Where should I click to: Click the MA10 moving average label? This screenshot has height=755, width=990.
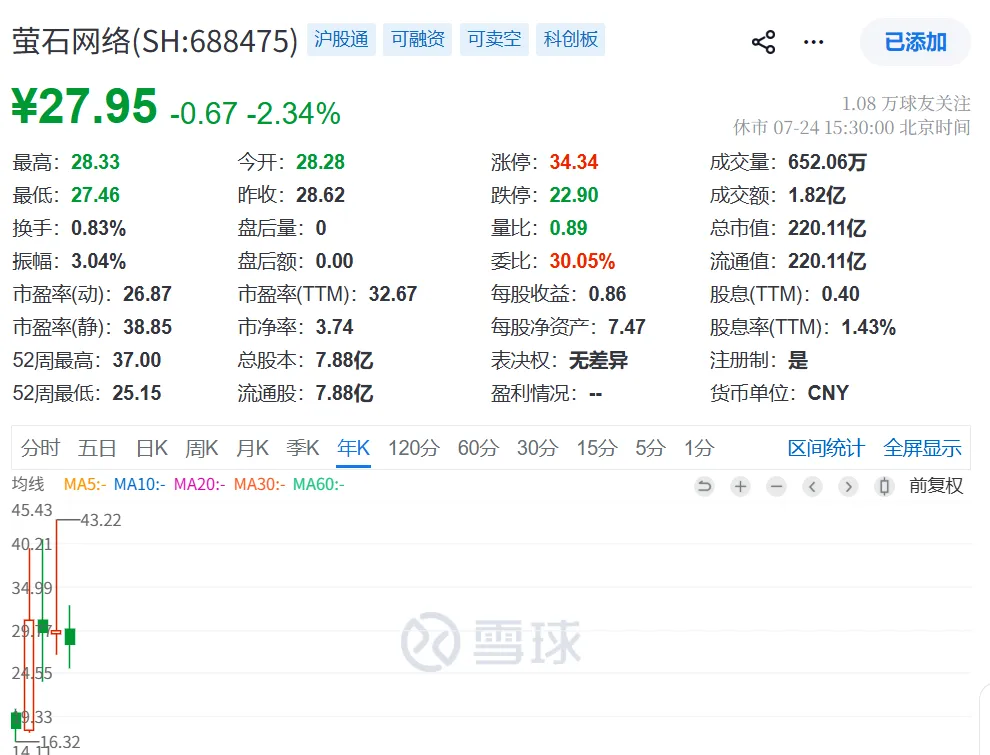[x=140, y=485]
